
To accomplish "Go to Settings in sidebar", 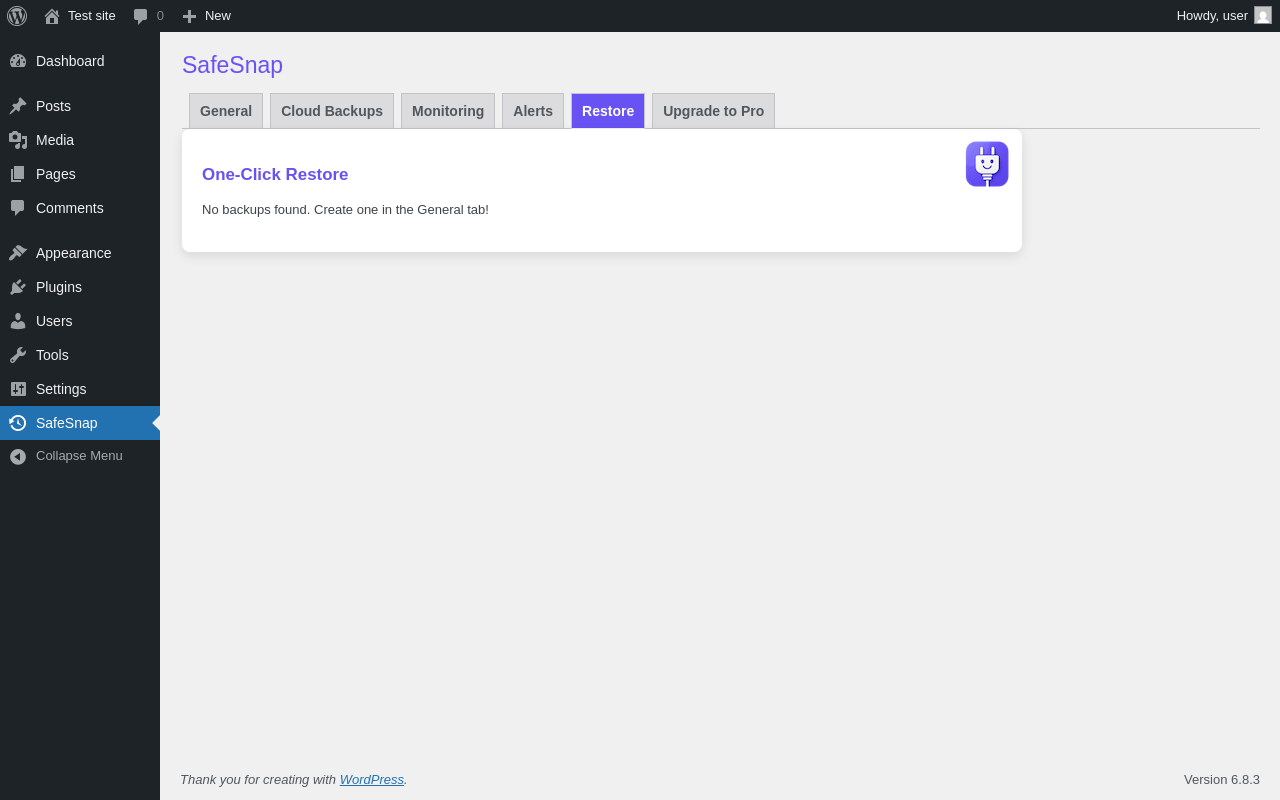I will (80, 389).
